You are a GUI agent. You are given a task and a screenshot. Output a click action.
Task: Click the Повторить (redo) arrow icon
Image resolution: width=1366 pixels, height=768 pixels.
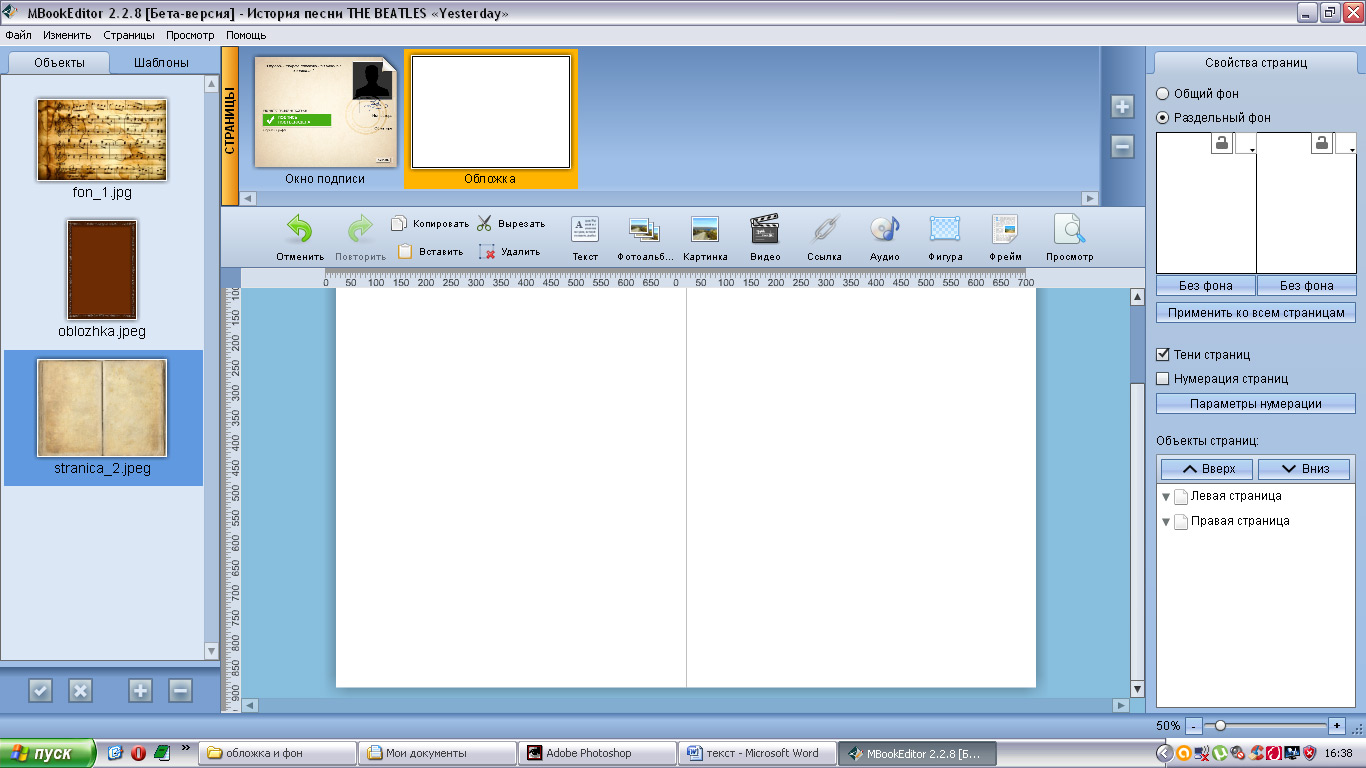(360, 230)
